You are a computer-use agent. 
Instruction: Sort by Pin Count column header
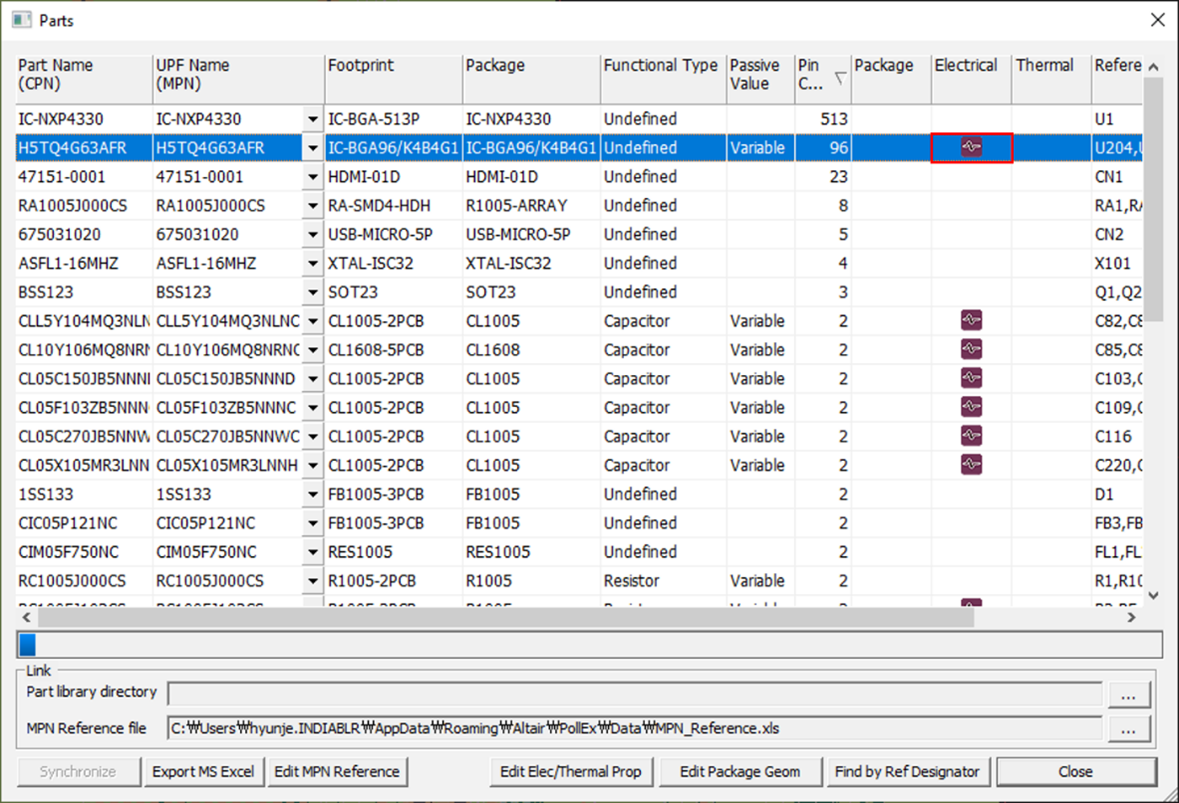coord(822,75)
